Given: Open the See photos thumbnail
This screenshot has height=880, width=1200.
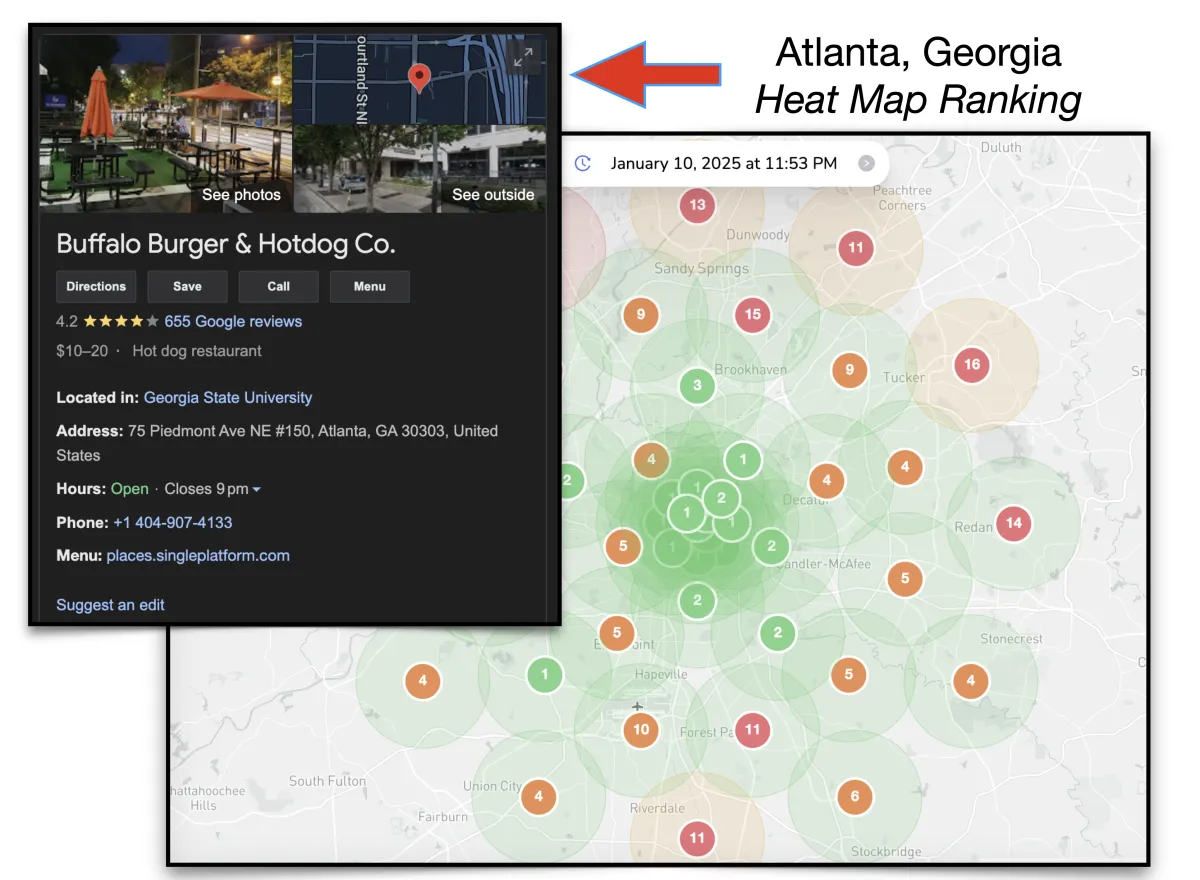Looking at the screenshot, I should (166, 124).
